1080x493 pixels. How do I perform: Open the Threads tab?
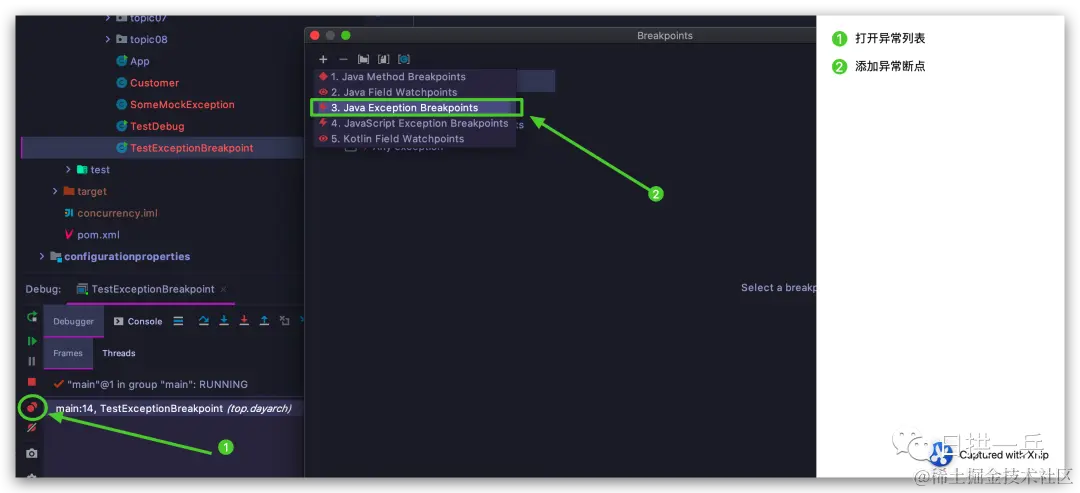click(x=118, y=353)
